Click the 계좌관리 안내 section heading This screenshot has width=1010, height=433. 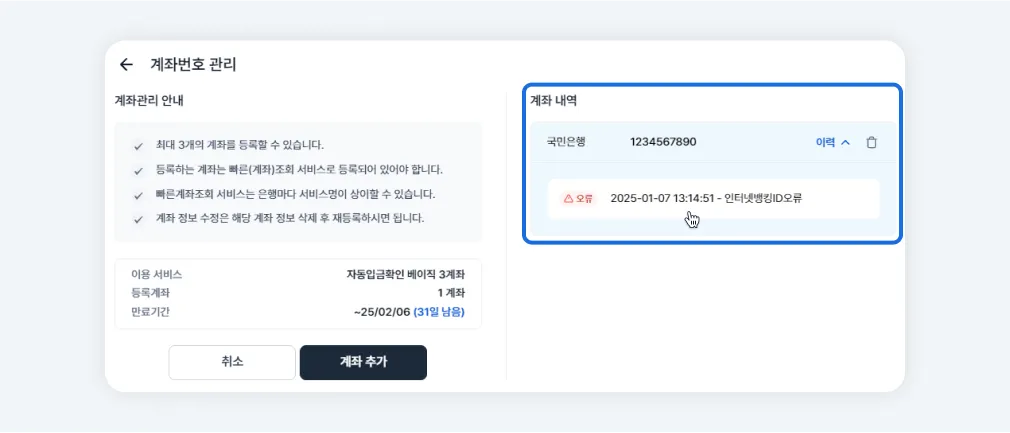point(150,101)
